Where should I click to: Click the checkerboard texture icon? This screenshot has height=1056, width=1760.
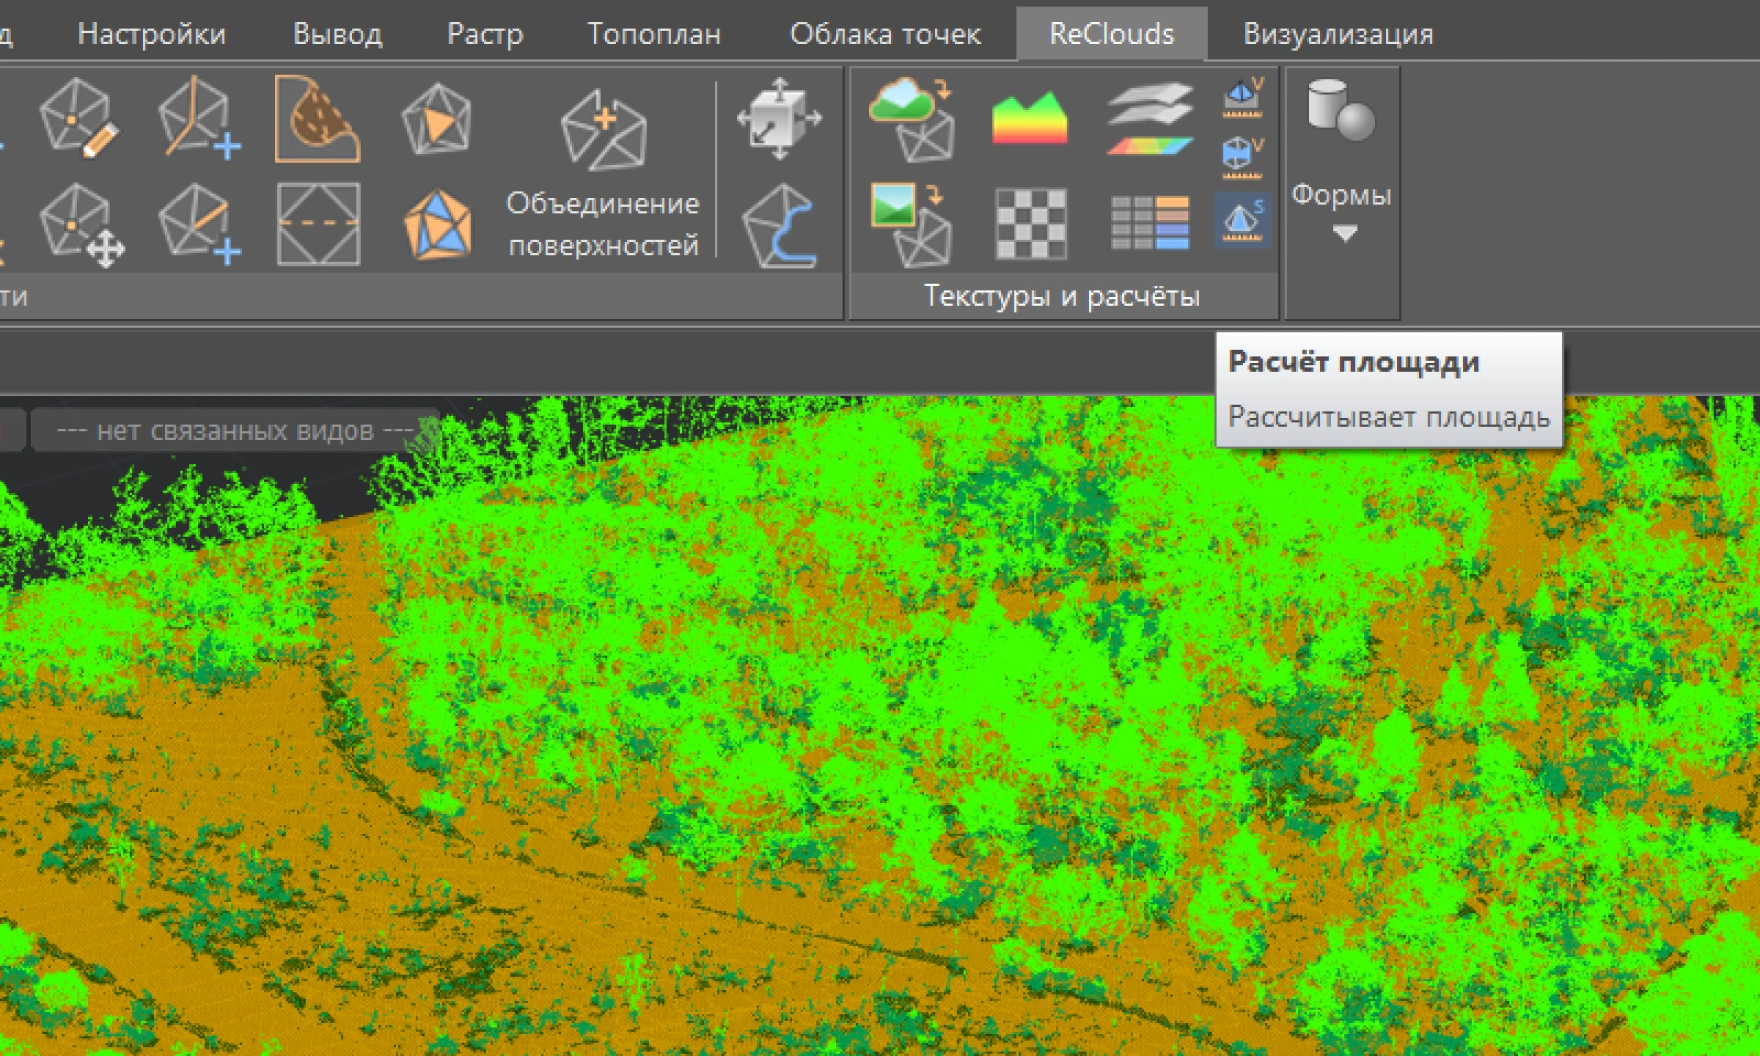pos(1030,225)
